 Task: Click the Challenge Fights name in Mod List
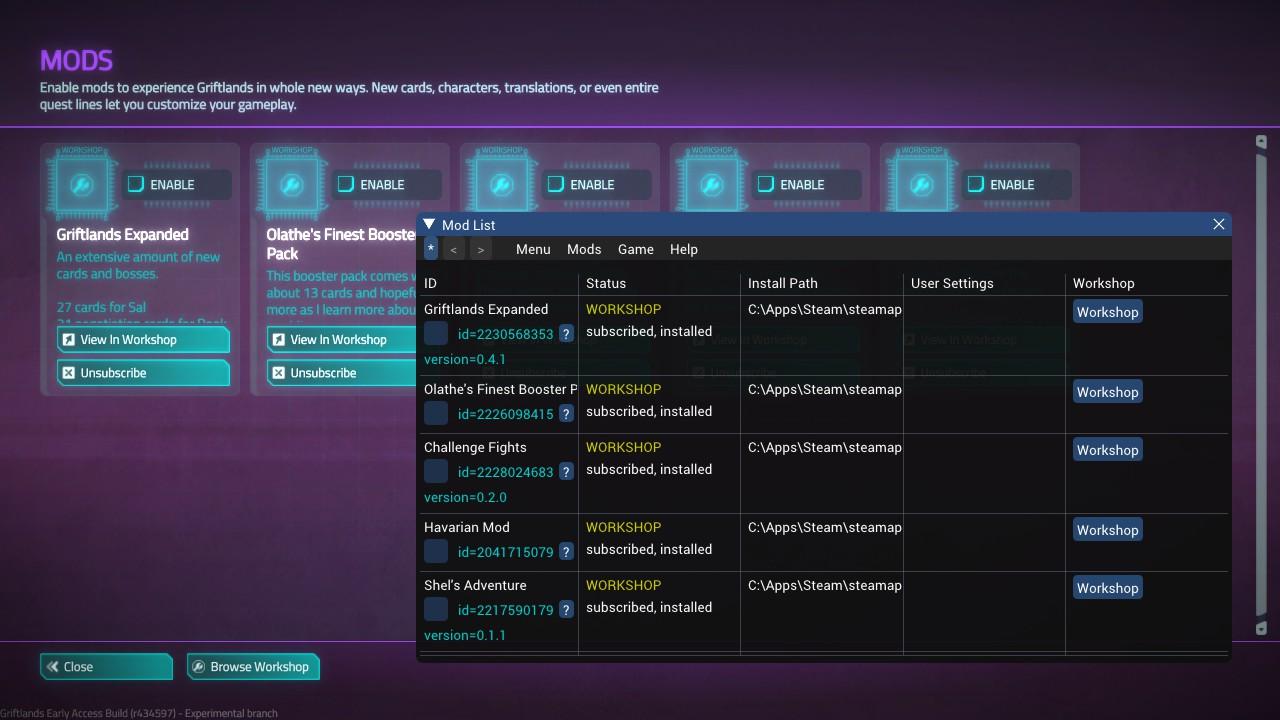(475, 447)
